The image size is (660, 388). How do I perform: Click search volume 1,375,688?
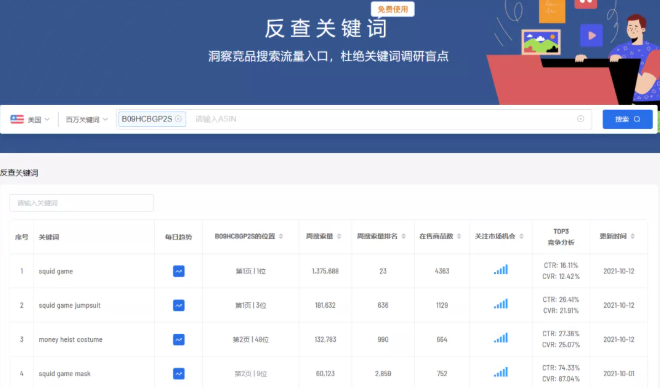tap(325, 271)
